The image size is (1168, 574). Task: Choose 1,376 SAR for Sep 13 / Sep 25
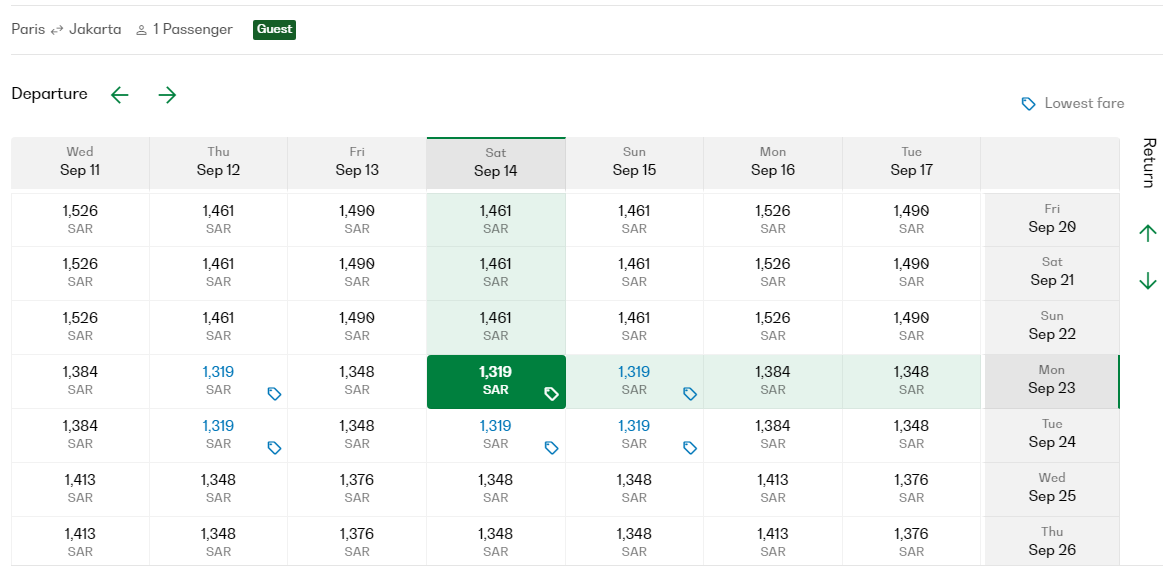click(x=357, y=489)
